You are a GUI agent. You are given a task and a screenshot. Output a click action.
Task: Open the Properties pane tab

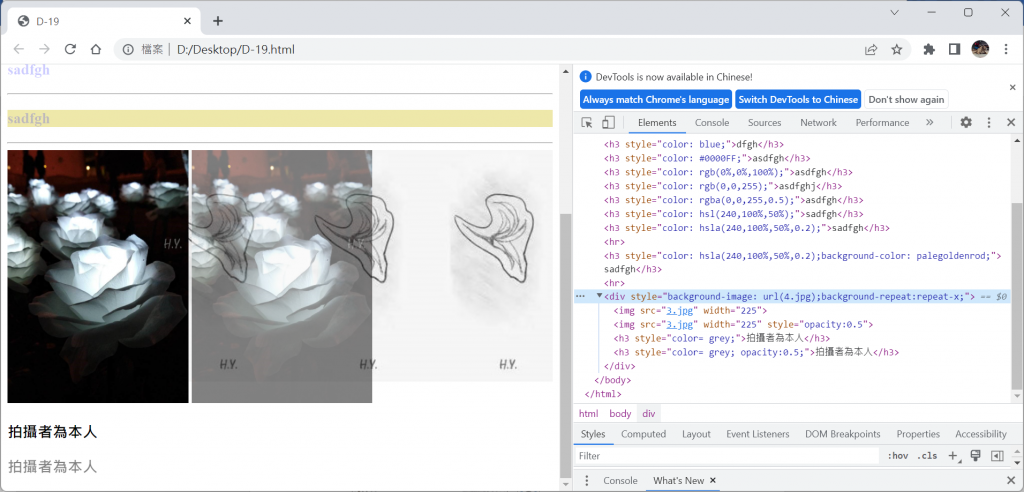[918, 434]
